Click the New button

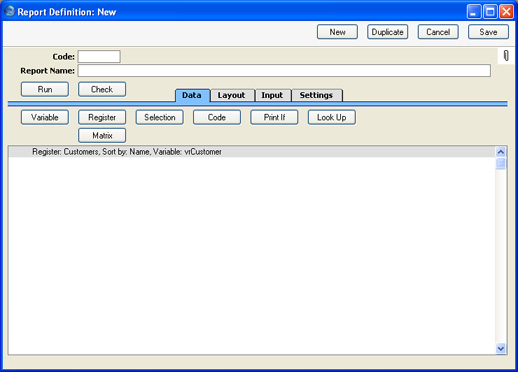337,32
